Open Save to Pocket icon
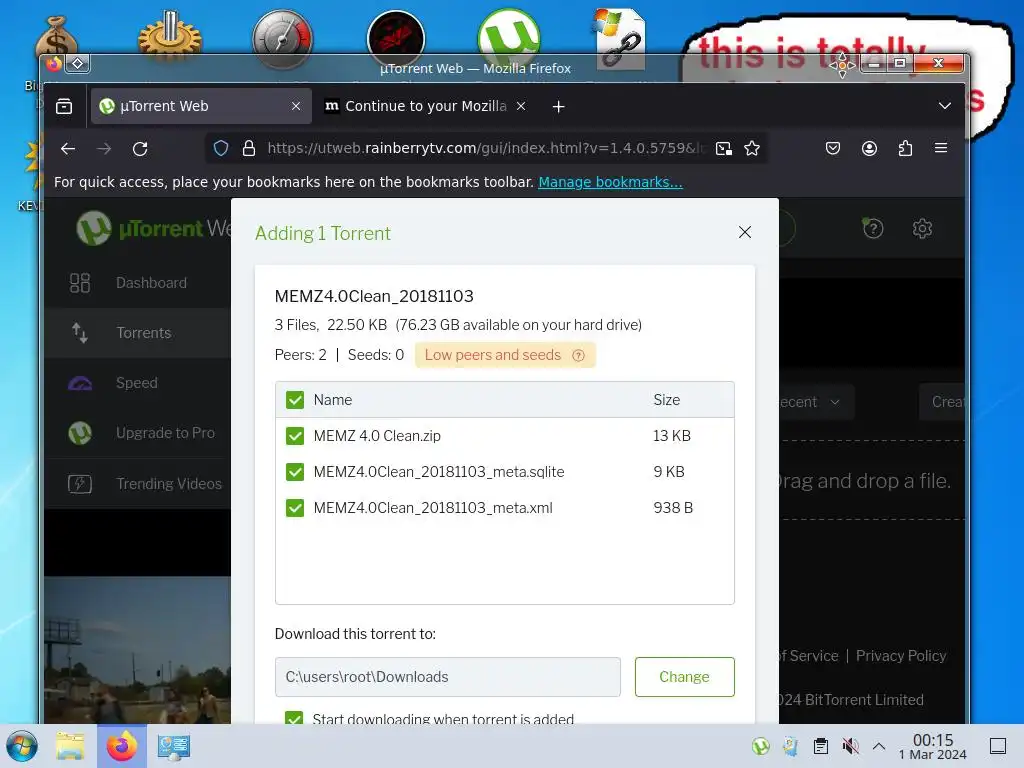The height and width of the screenshot is (768, 1024). [x=833, y=148]
